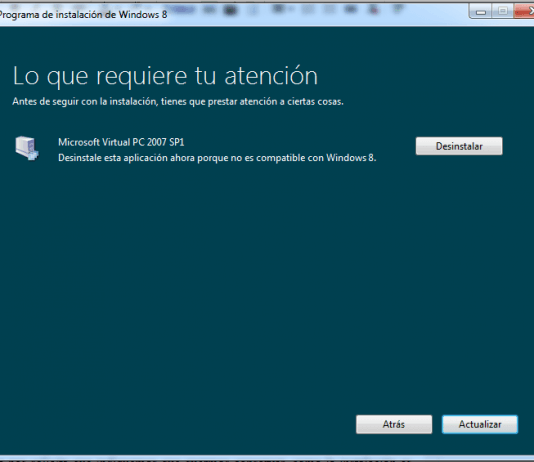Click the Desinstalar button
The width and height of the screenshot is (534, 462).
click(x=459, y=146)
